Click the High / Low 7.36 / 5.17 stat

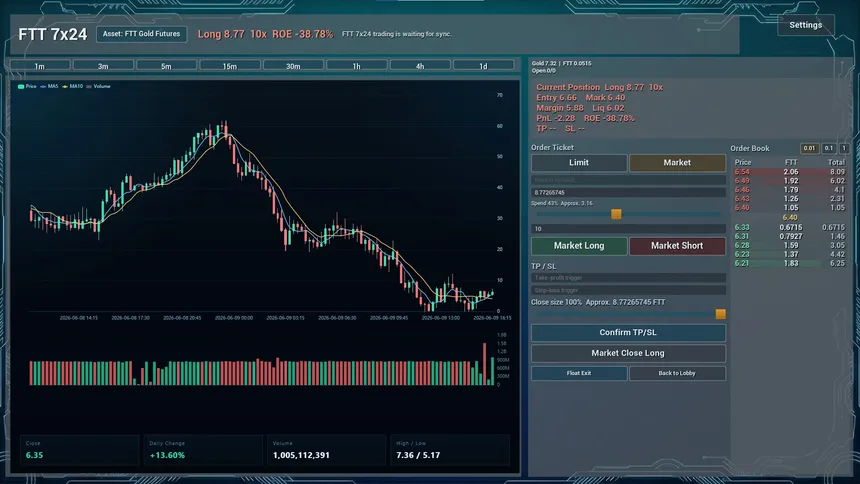tap(450, 450)
